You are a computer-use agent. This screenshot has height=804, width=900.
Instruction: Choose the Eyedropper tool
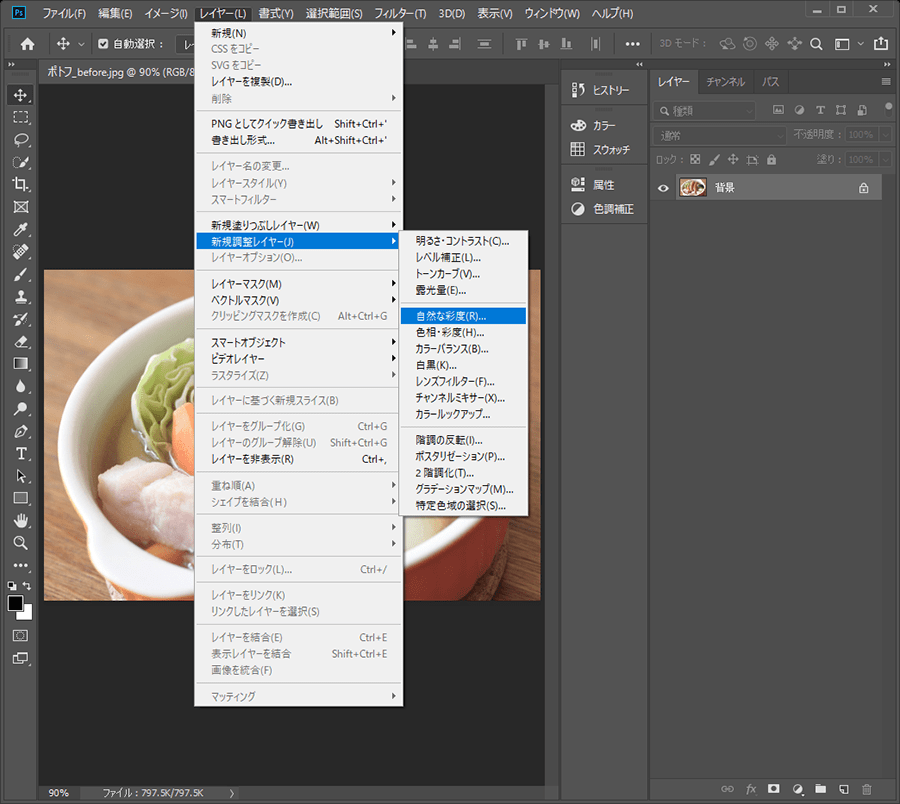[x=20, y=229]
